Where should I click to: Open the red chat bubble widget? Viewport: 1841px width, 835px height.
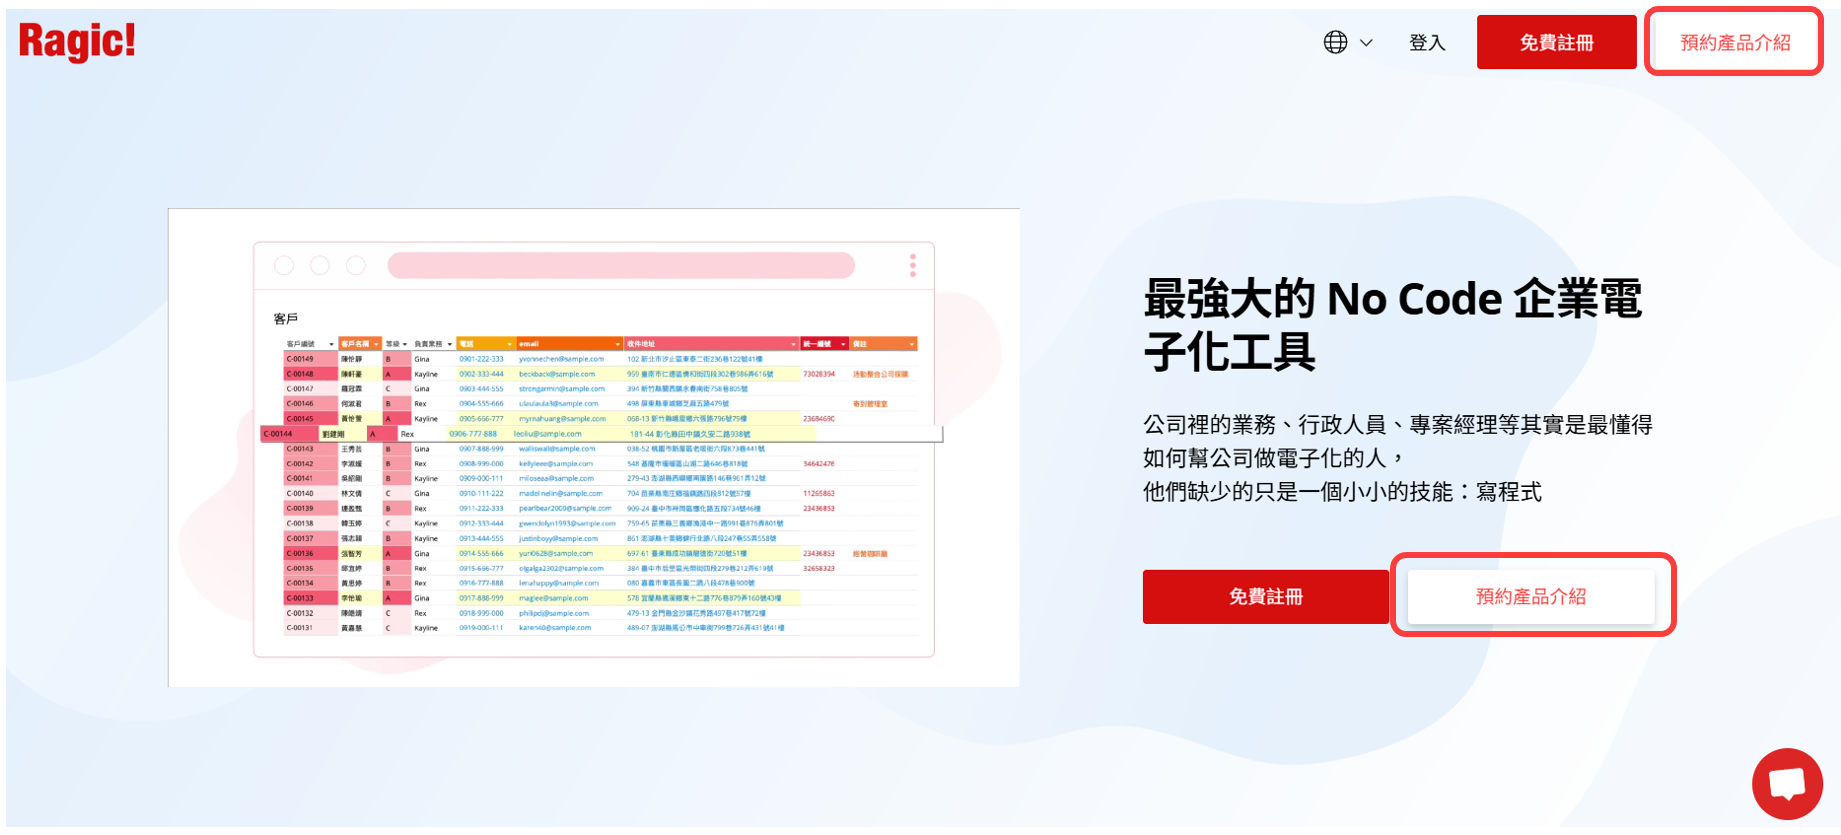pyautogui.click(x=1787, y=783)
